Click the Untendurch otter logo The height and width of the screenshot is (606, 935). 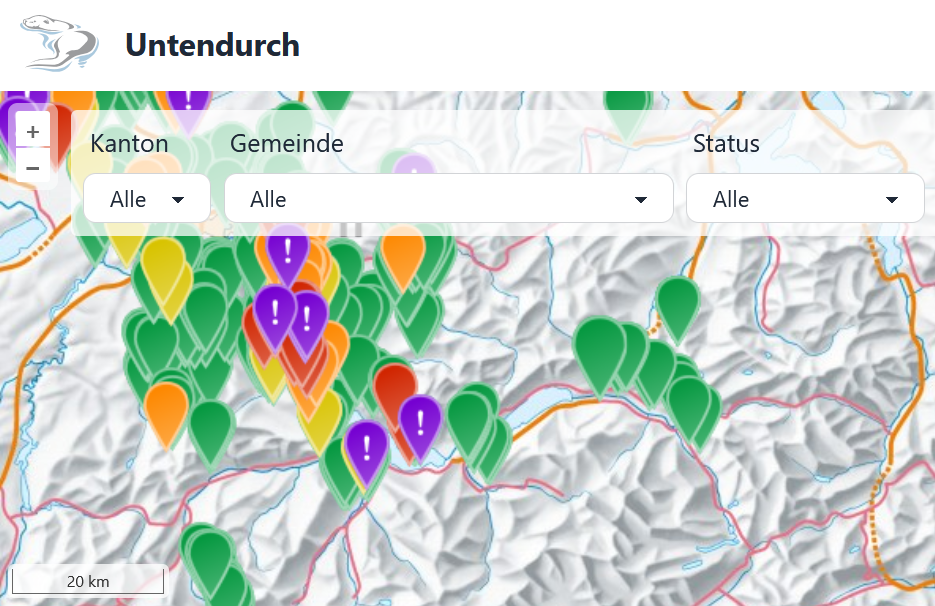[x=60, y=44]
